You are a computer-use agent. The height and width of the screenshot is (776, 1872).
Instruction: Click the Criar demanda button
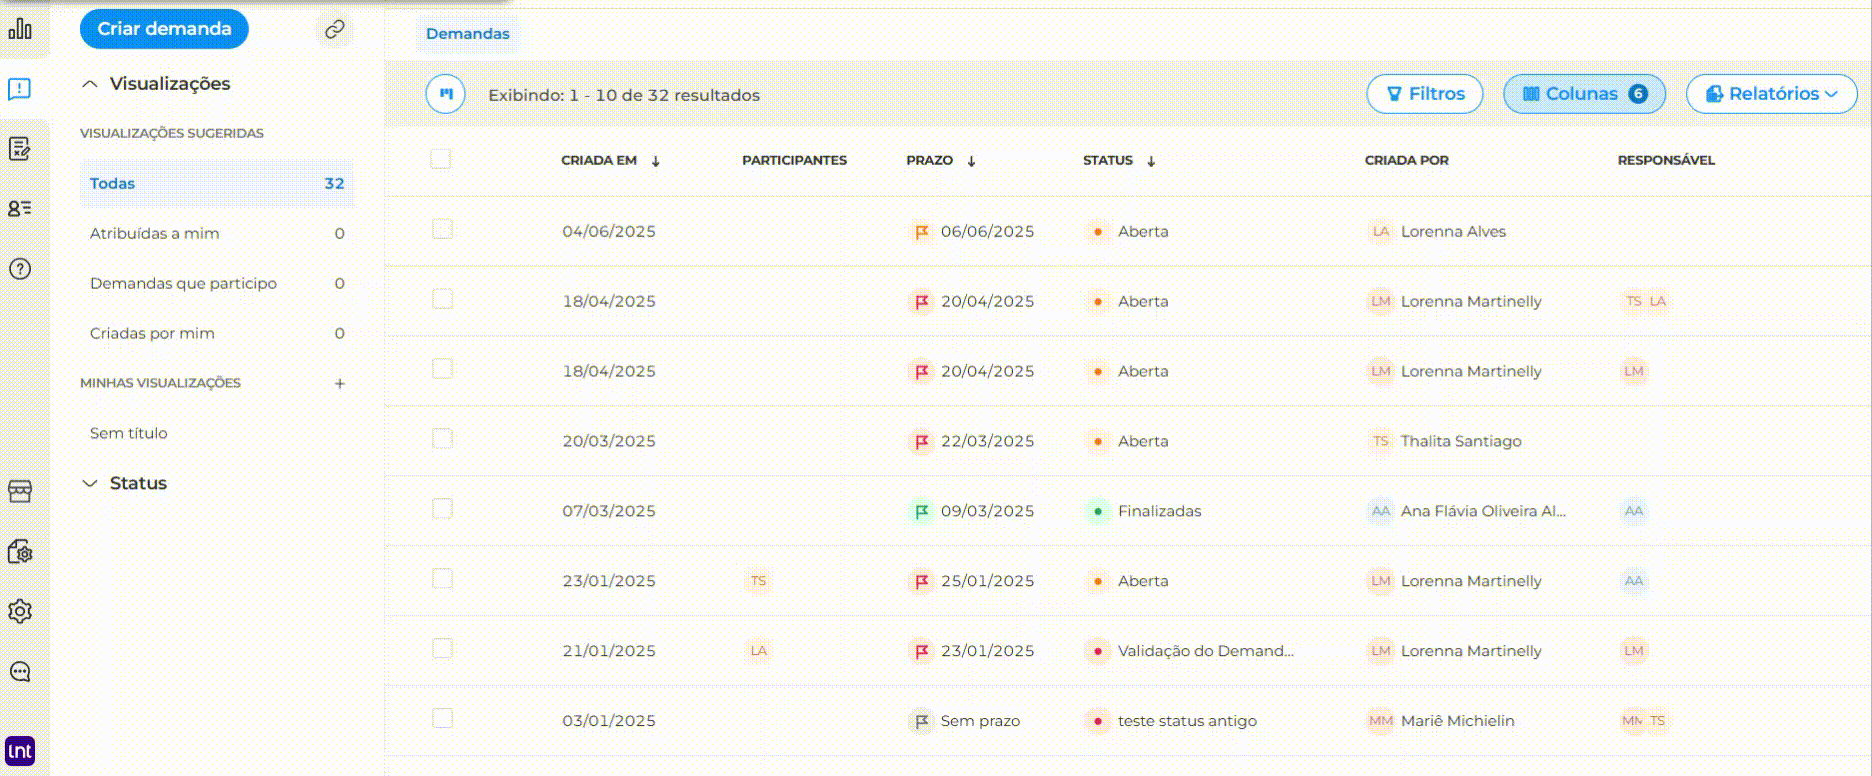click(x=164, y=29)
